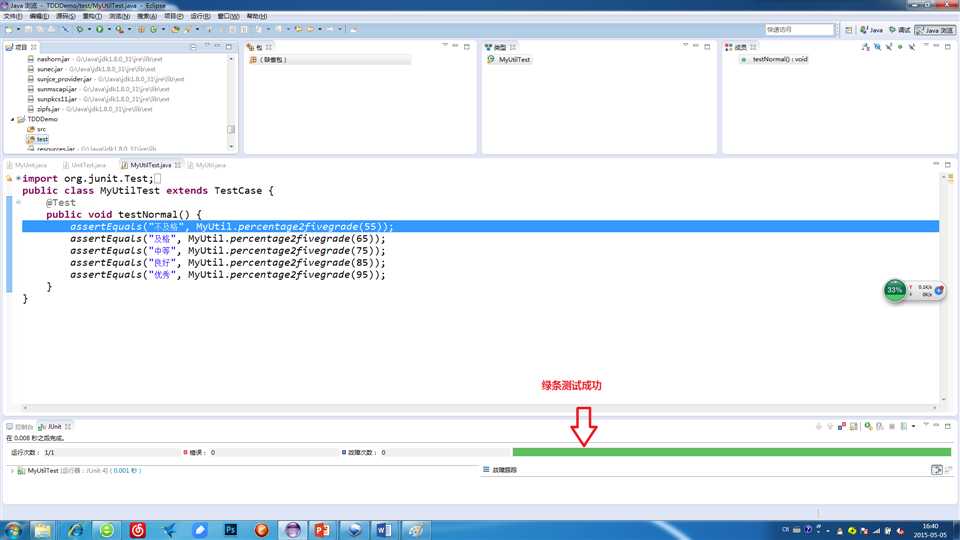Open Internet Explorer from the taskbar
Screen dimensions: 960x540
coord(75,530)
